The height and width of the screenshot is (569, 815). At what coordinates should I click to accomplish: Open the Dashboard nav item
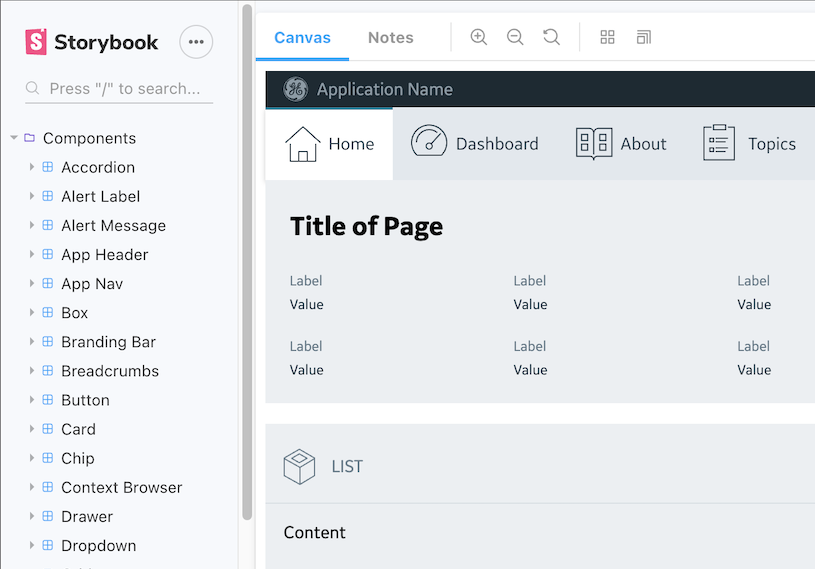[x=475, y=143]
